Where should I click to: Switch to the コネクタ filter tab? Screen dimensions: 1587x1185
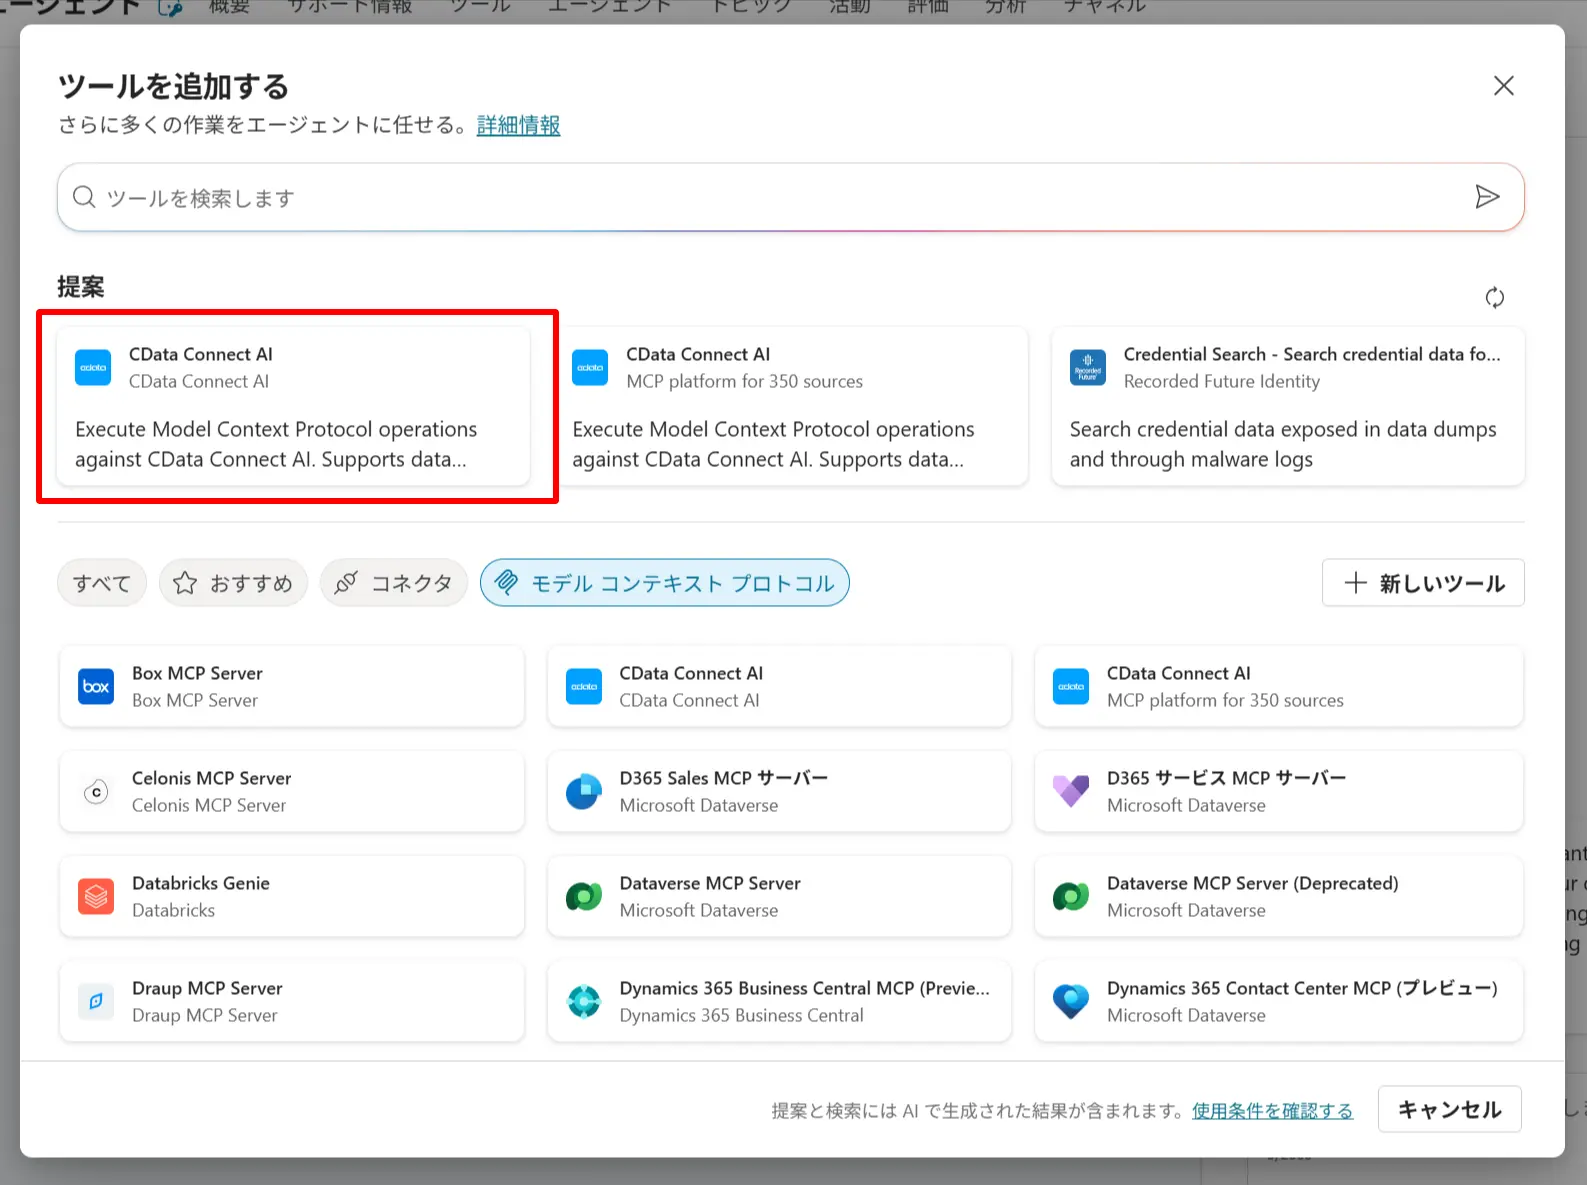point(394,583)
